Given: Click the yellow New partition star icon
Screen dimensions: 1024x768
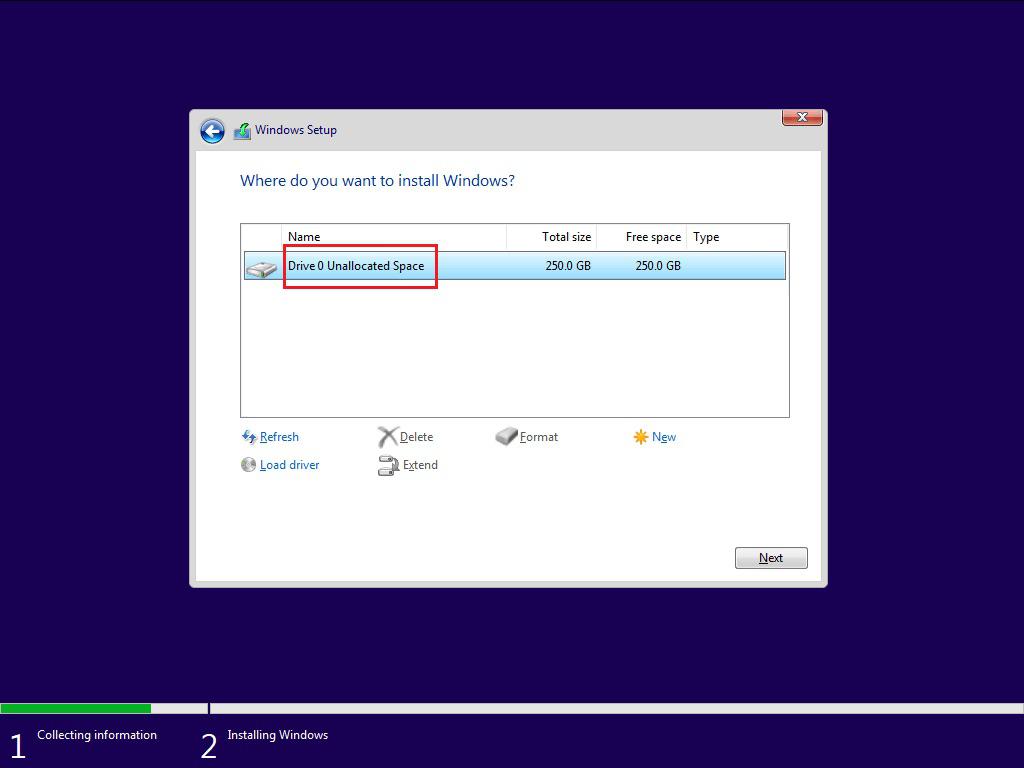Looking at the screenshot, I should tap(641, 436).
